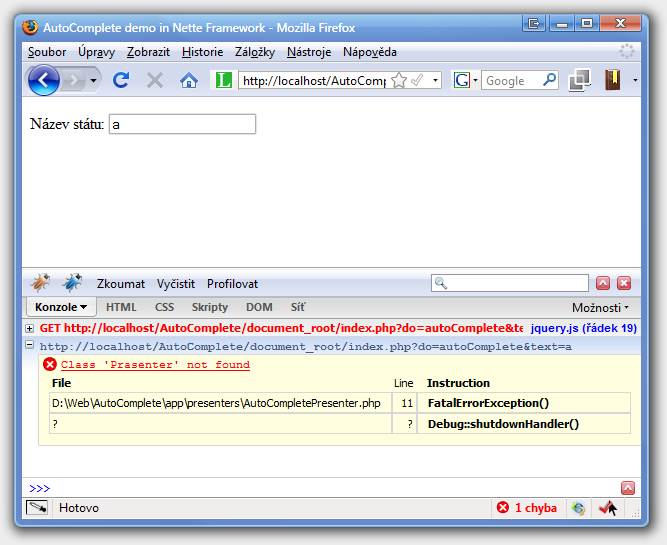Screen dimensions: 667x545
Task: Open the Nápověda menu
Action: point(370,52)
